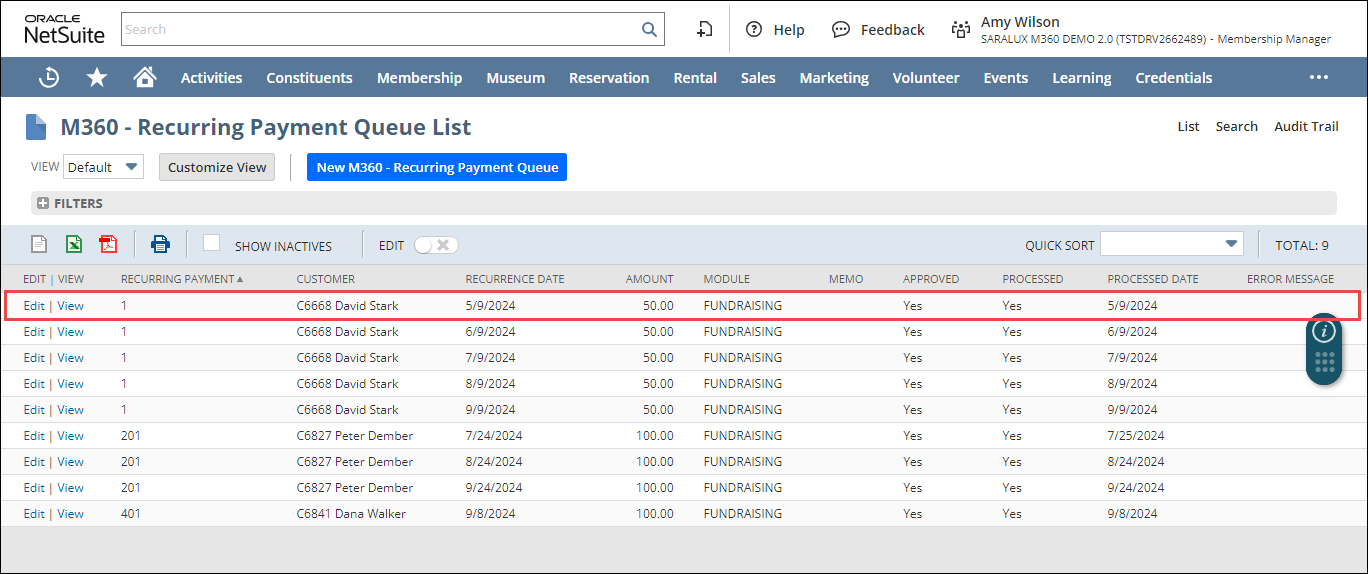The height and width of the screenshot is (574, 1368).
Task: Expand the Filters section
Action: 43,203
